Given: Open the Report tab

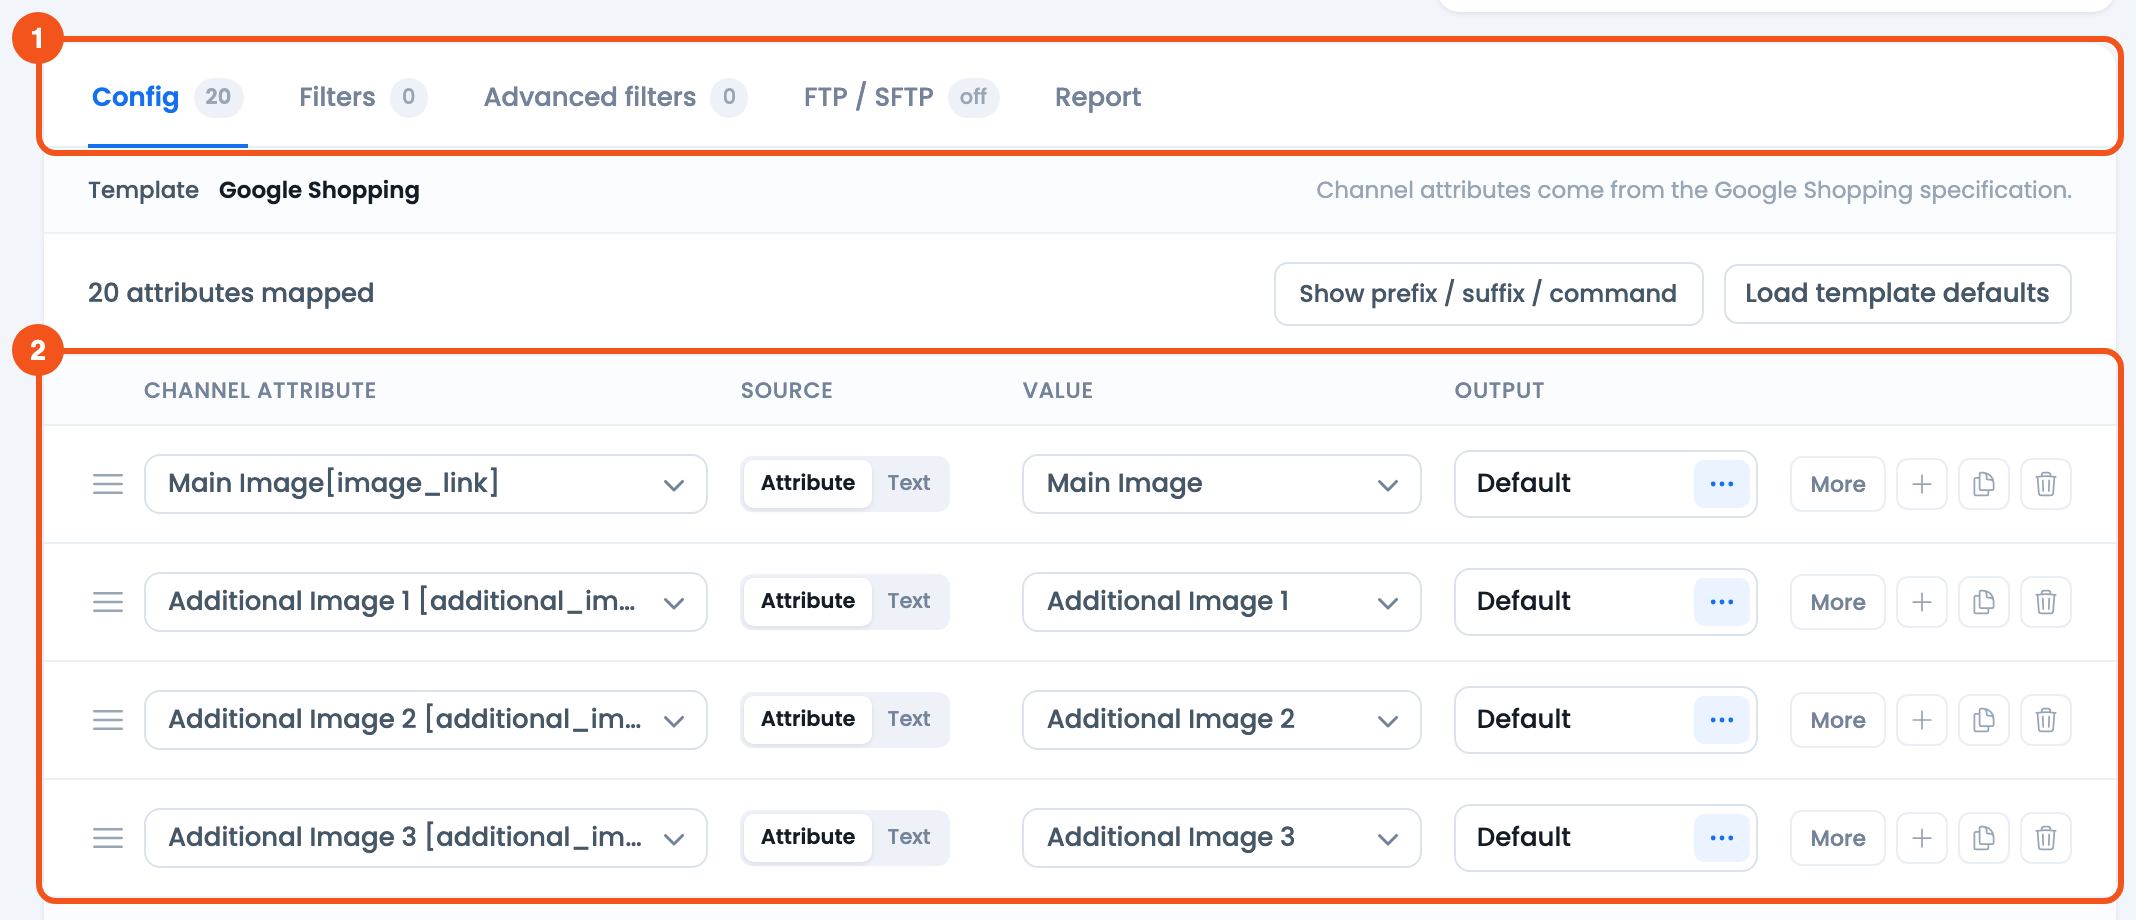Looking at the screenshot, I should point(1098,97).
